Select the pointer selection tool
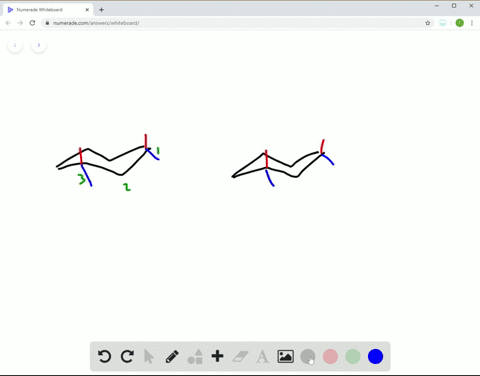The image size is (480, 376). click(x=149, y=356)
